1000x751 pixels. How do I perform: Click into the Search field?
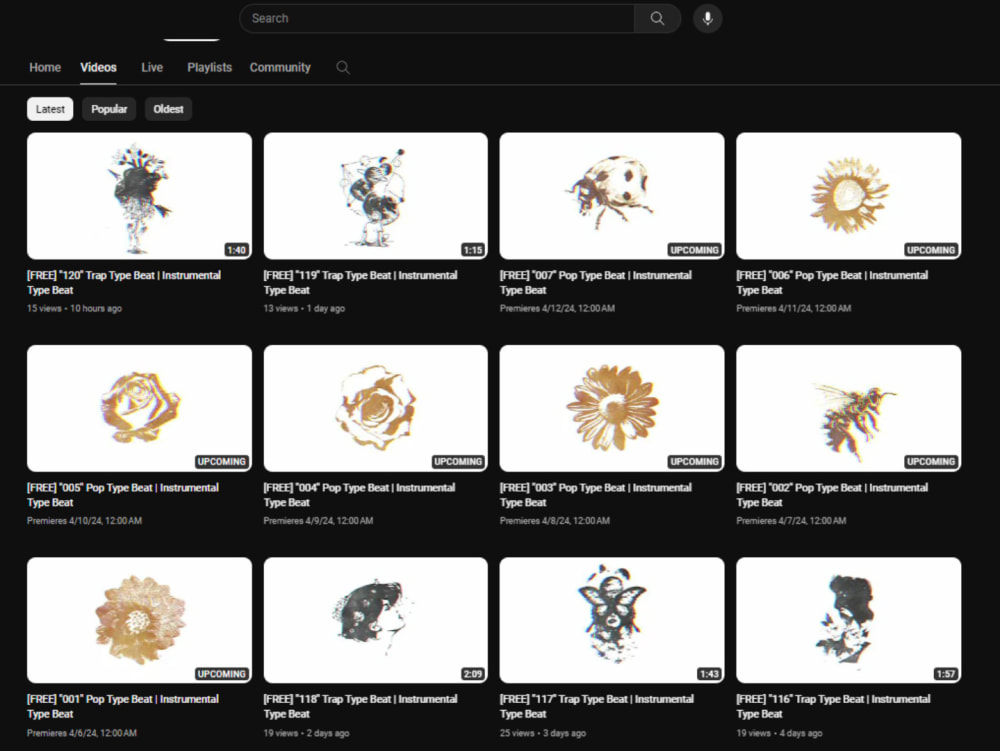point(437,18)
